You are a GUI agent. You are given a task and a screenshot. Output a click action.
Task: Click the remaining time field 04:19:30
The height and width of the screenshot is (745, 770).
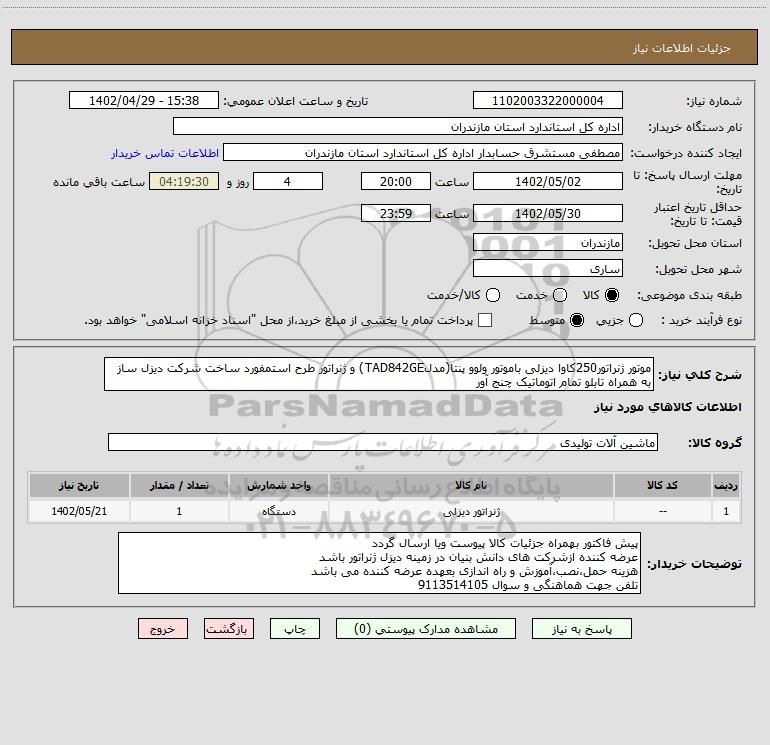point(184,181)
